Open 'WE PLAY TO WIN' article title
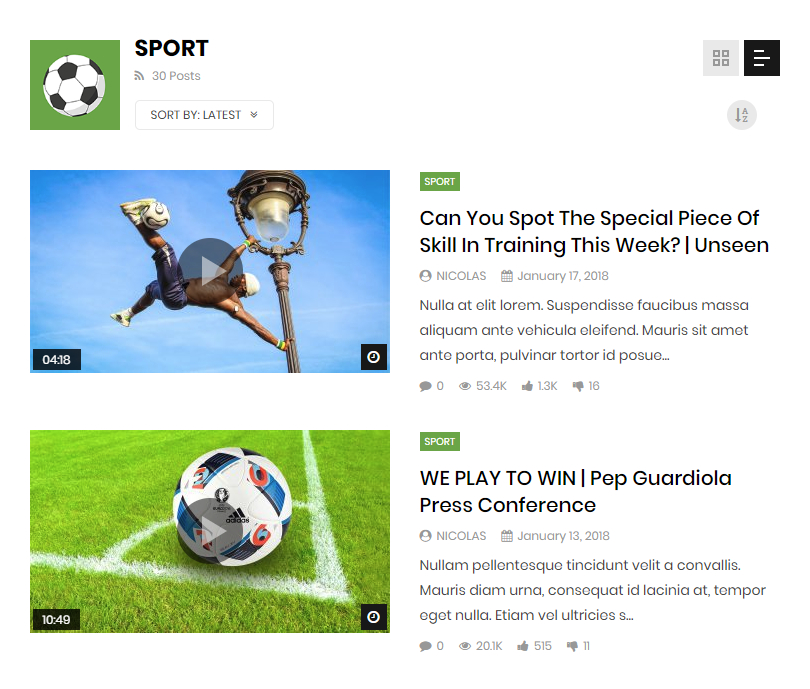The height and width of the screenshot is (689, 810). (575, 491)
